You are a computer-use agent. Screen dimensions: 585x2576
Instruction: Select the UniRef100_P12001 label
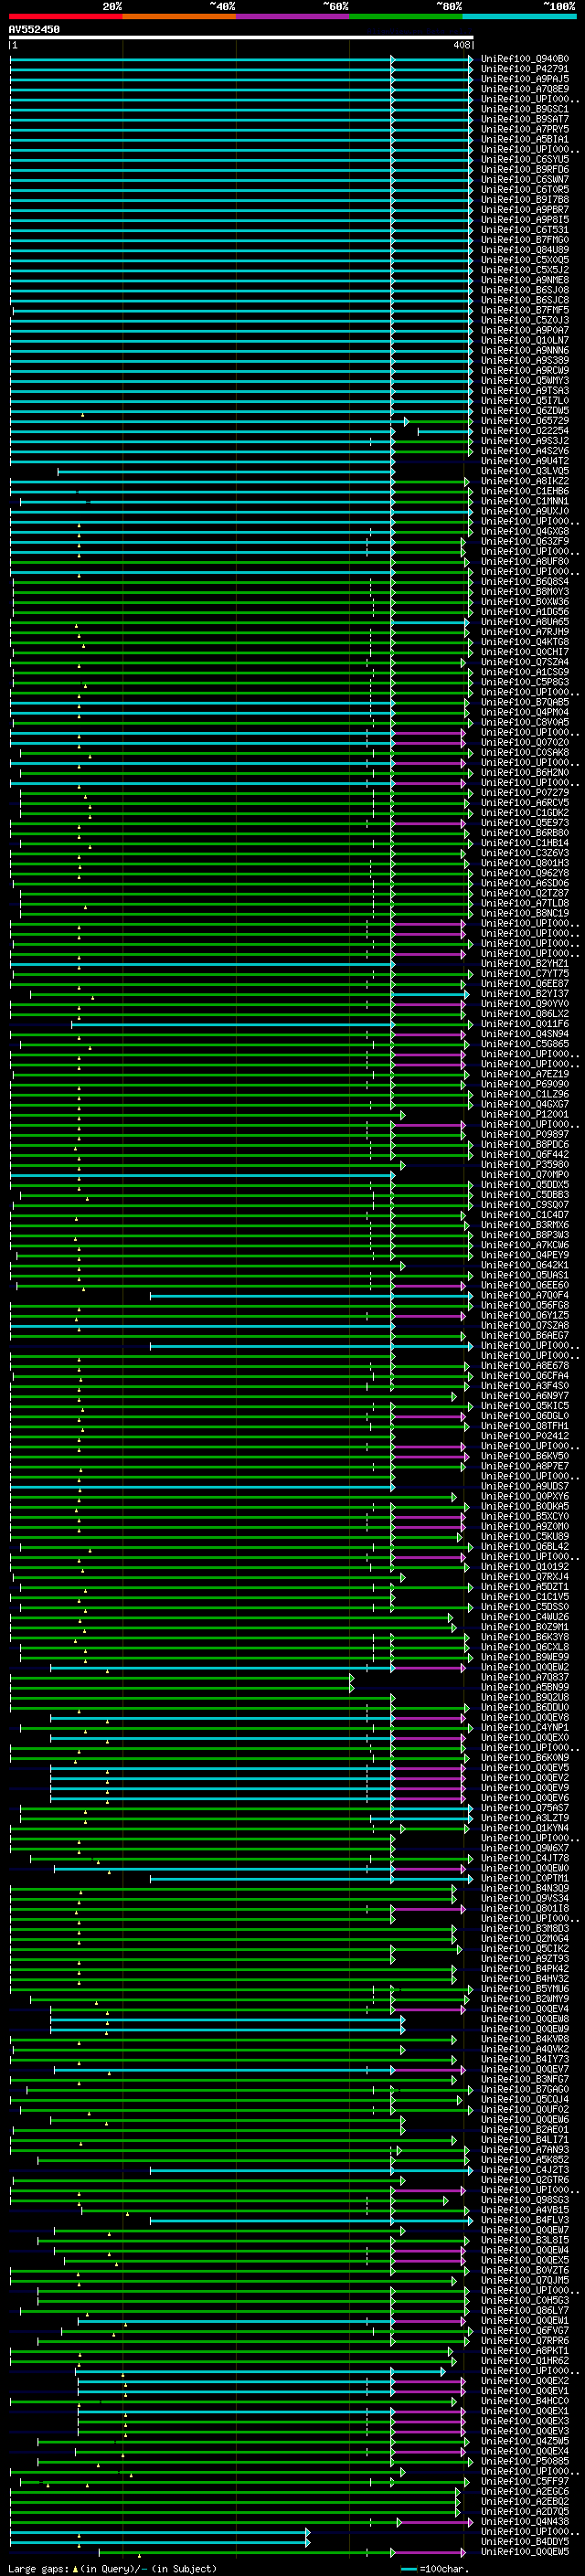(525, 1114)
